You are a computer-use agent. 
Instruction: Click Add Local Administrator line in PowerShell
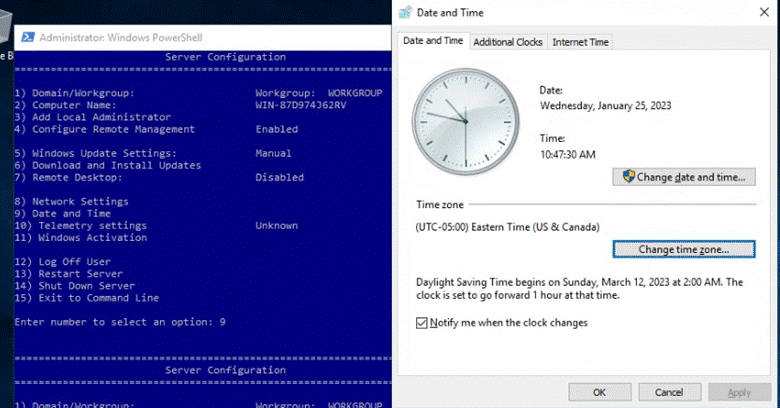(x=93, y=117)
